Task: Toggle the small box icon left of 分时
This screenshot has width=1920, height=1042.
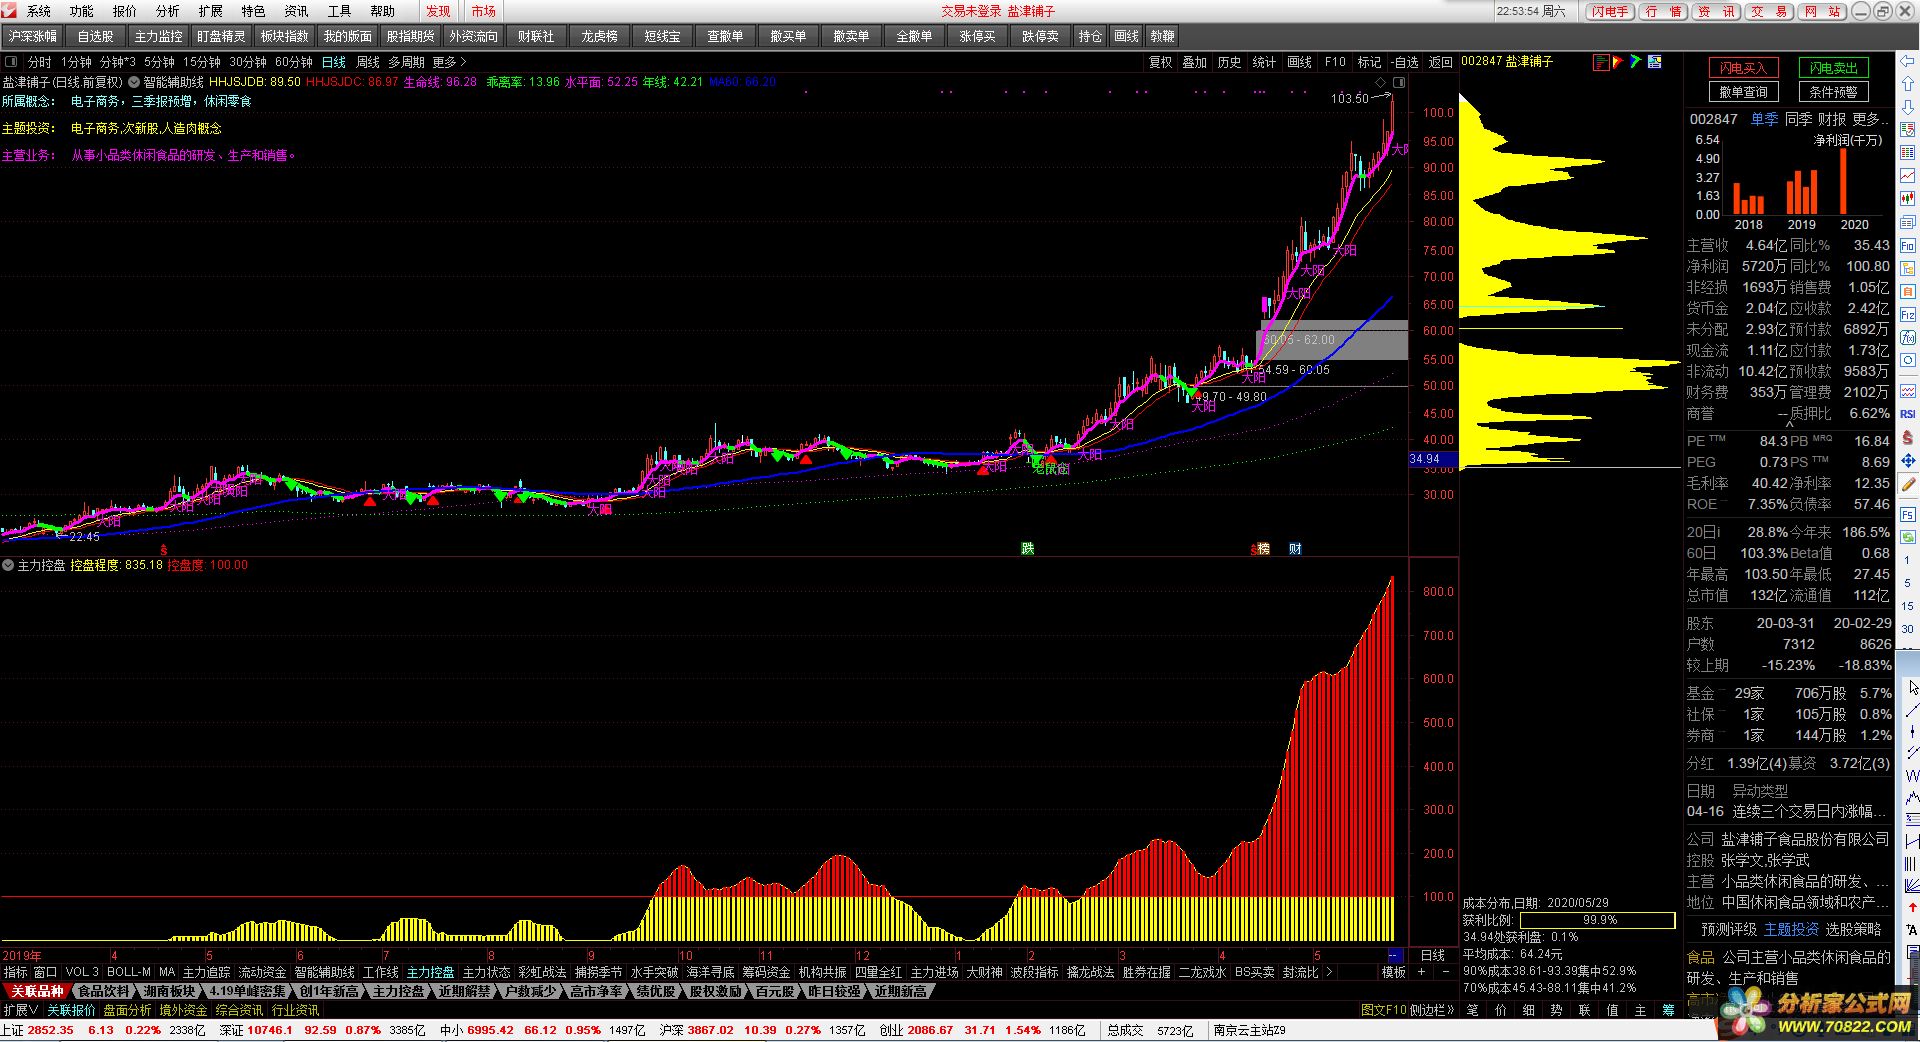Action: 11,62
